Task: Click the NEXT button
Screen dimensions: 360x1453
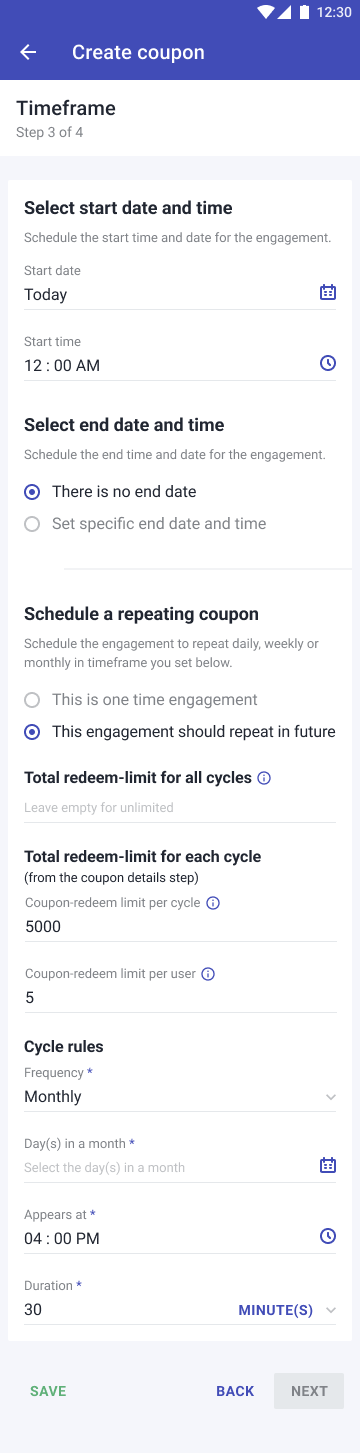Action: click(x=309, y=1391)
